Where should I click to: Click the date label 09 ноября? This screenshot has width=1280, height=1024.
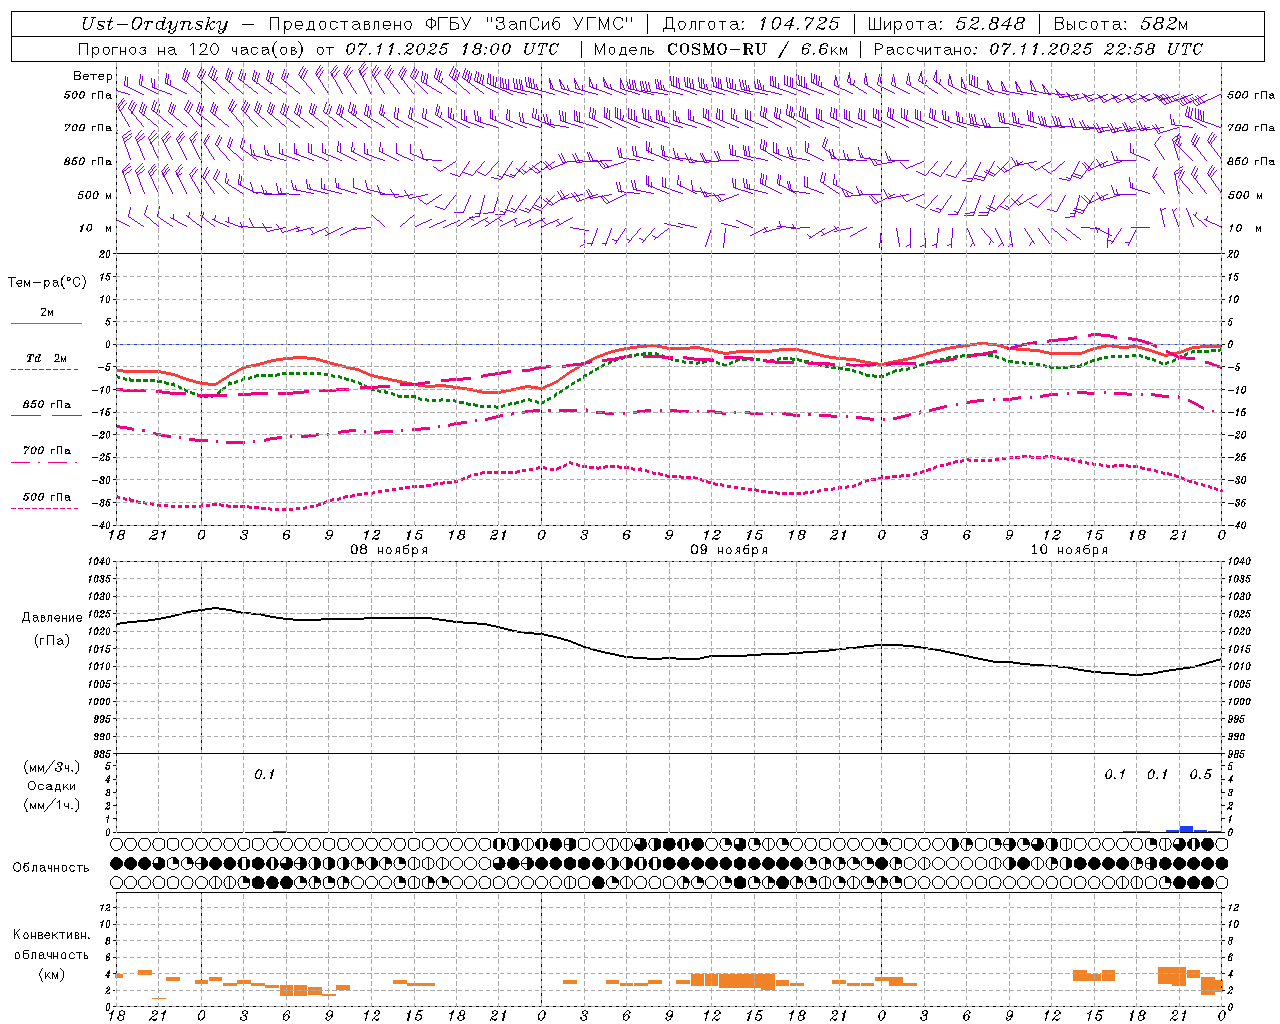729,550
